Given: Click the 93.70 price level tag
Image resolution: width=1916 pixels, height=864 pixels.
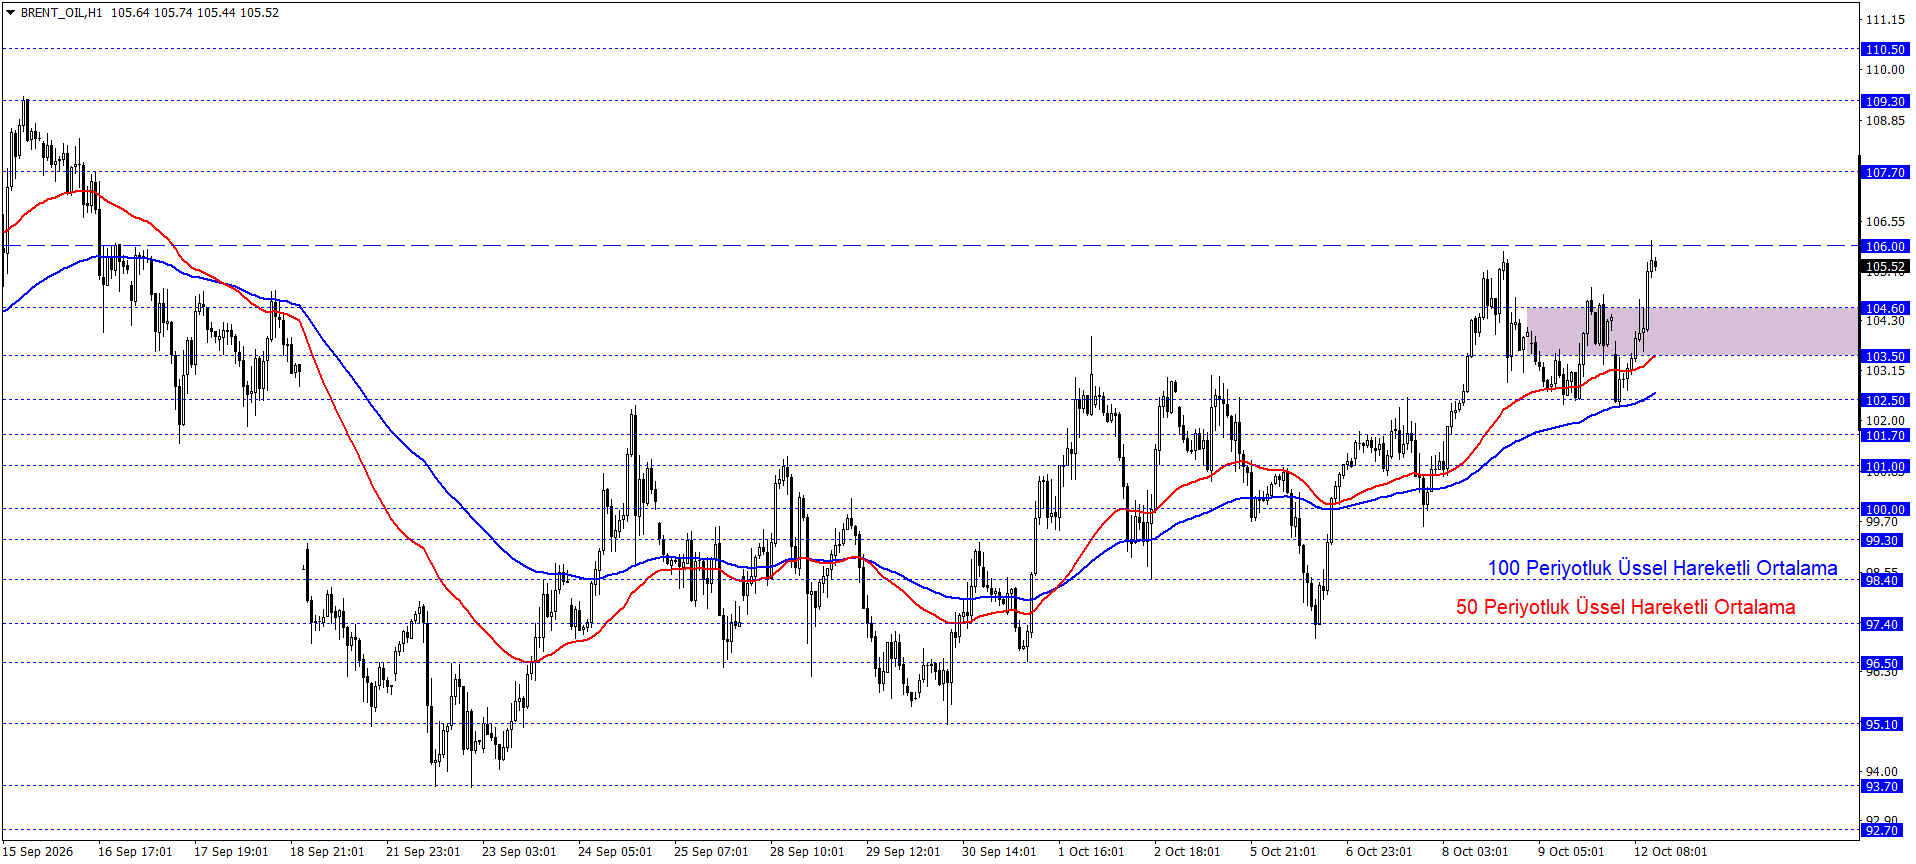Looking at the screenshot, I should tap(1881, 786).
